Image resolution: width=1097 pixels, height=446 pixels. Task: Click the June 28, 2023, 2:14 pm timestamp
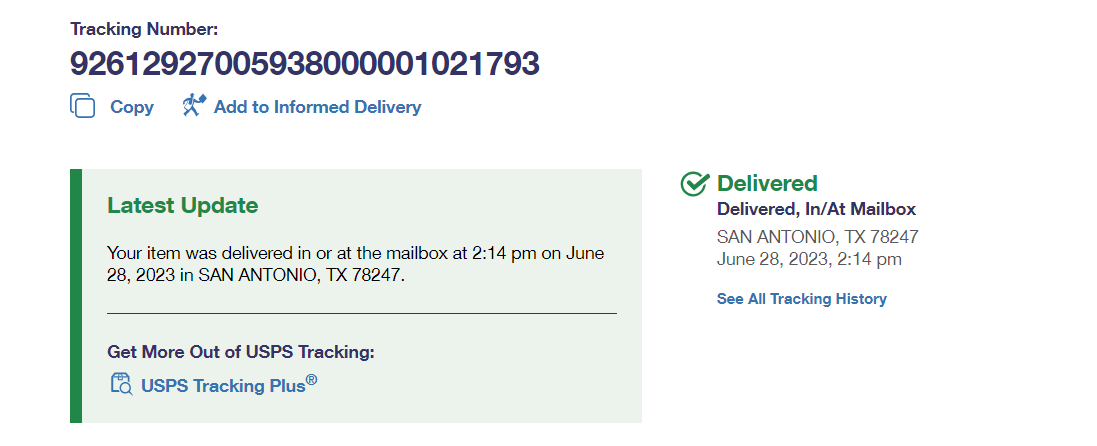pyautogui.click(x=809, y=259)
